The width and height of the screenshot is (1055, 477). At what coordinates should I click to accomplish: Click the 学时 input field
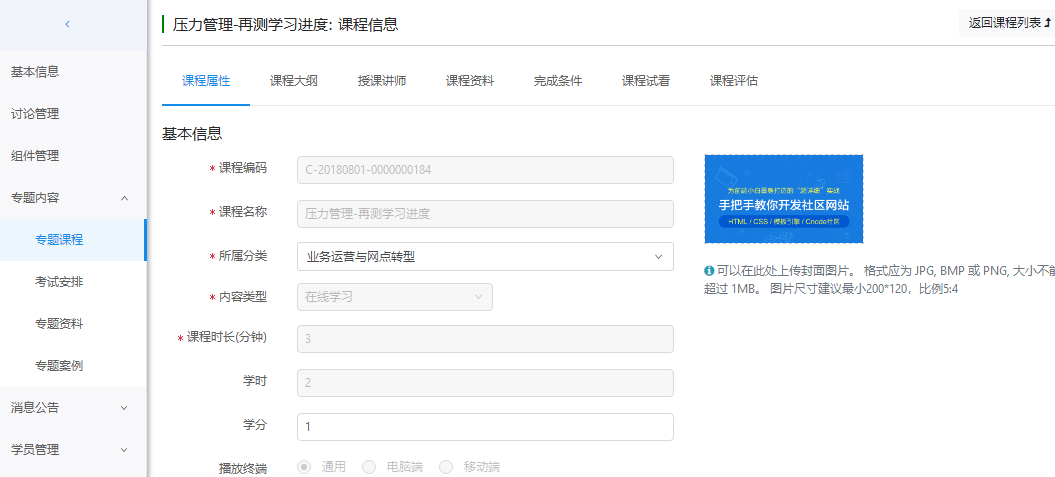pyautogui.click(x=485, y=383)
